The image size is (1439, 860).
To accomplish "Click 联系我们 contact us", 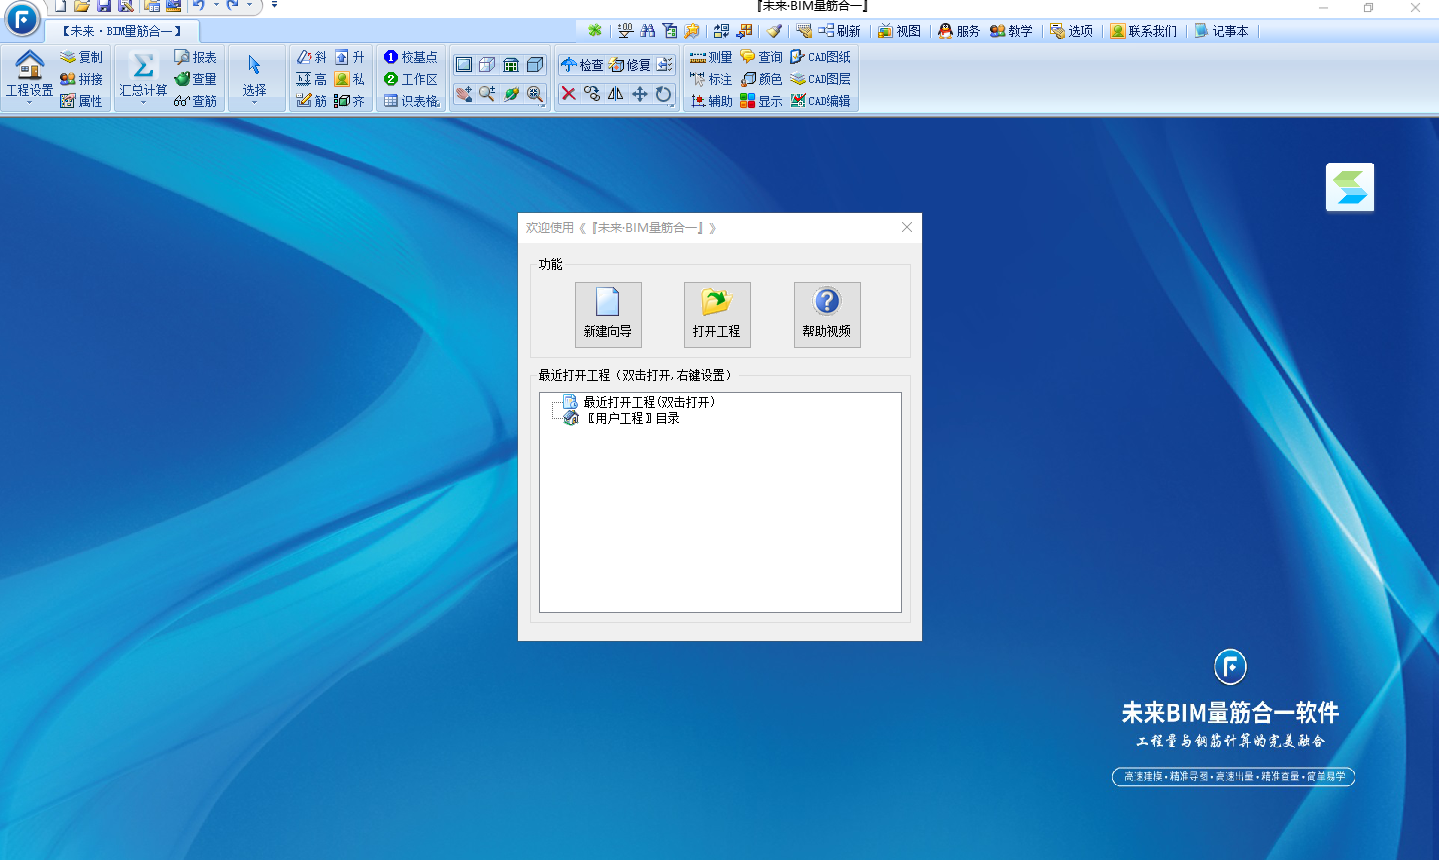I will pyautogui.click(x=1143, y=31).
